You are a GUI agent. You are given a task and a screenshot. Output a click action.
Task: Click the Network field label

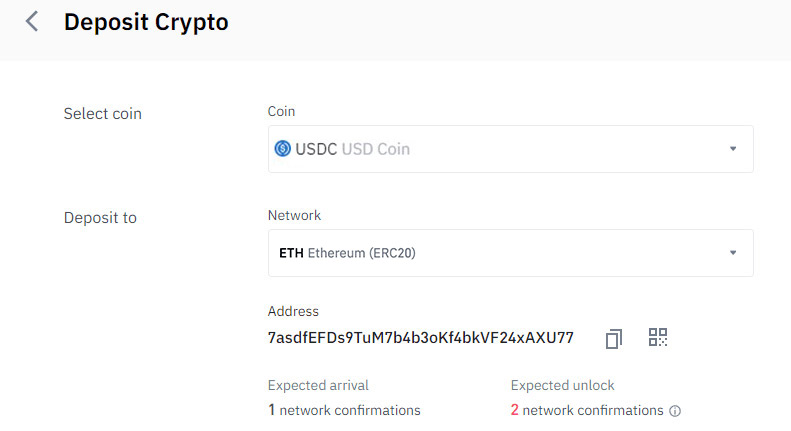pyautogui.click(x=295, y=215)
